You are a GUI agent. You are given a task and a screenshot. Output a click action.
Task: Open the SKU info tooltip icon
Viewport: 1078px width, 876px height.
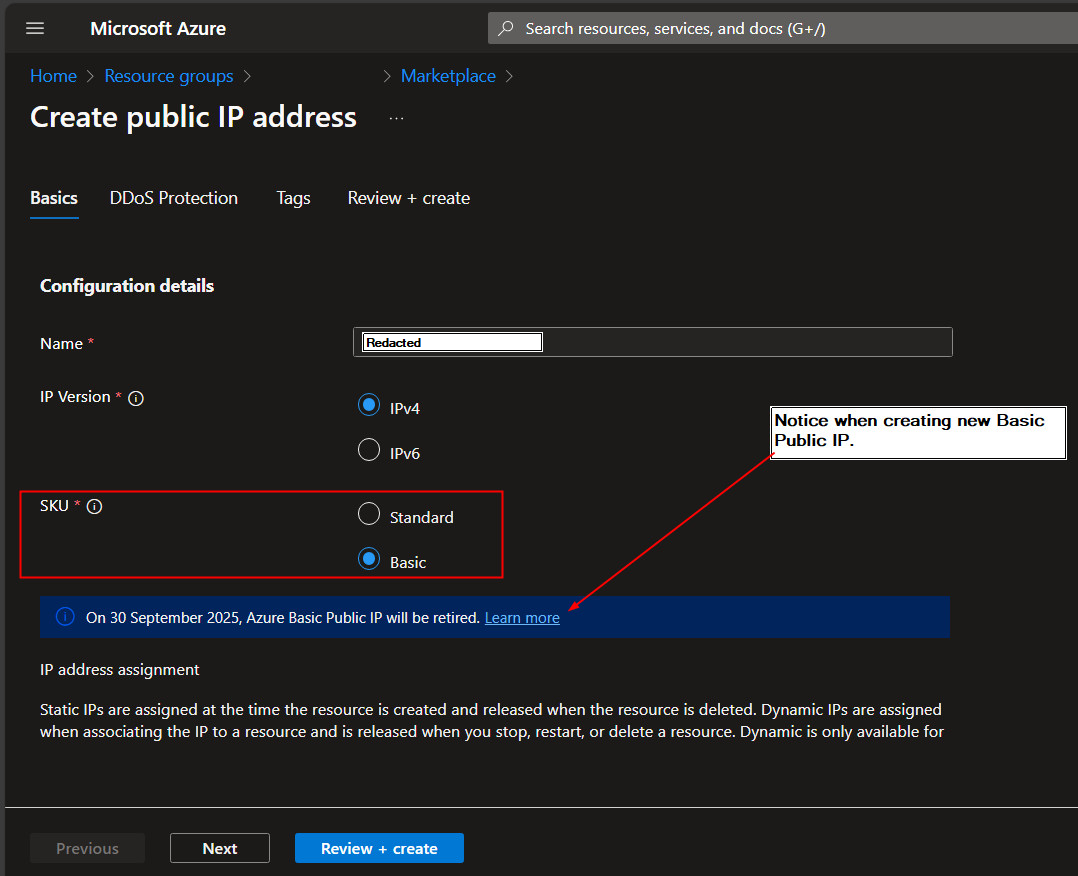click(95, 507)
